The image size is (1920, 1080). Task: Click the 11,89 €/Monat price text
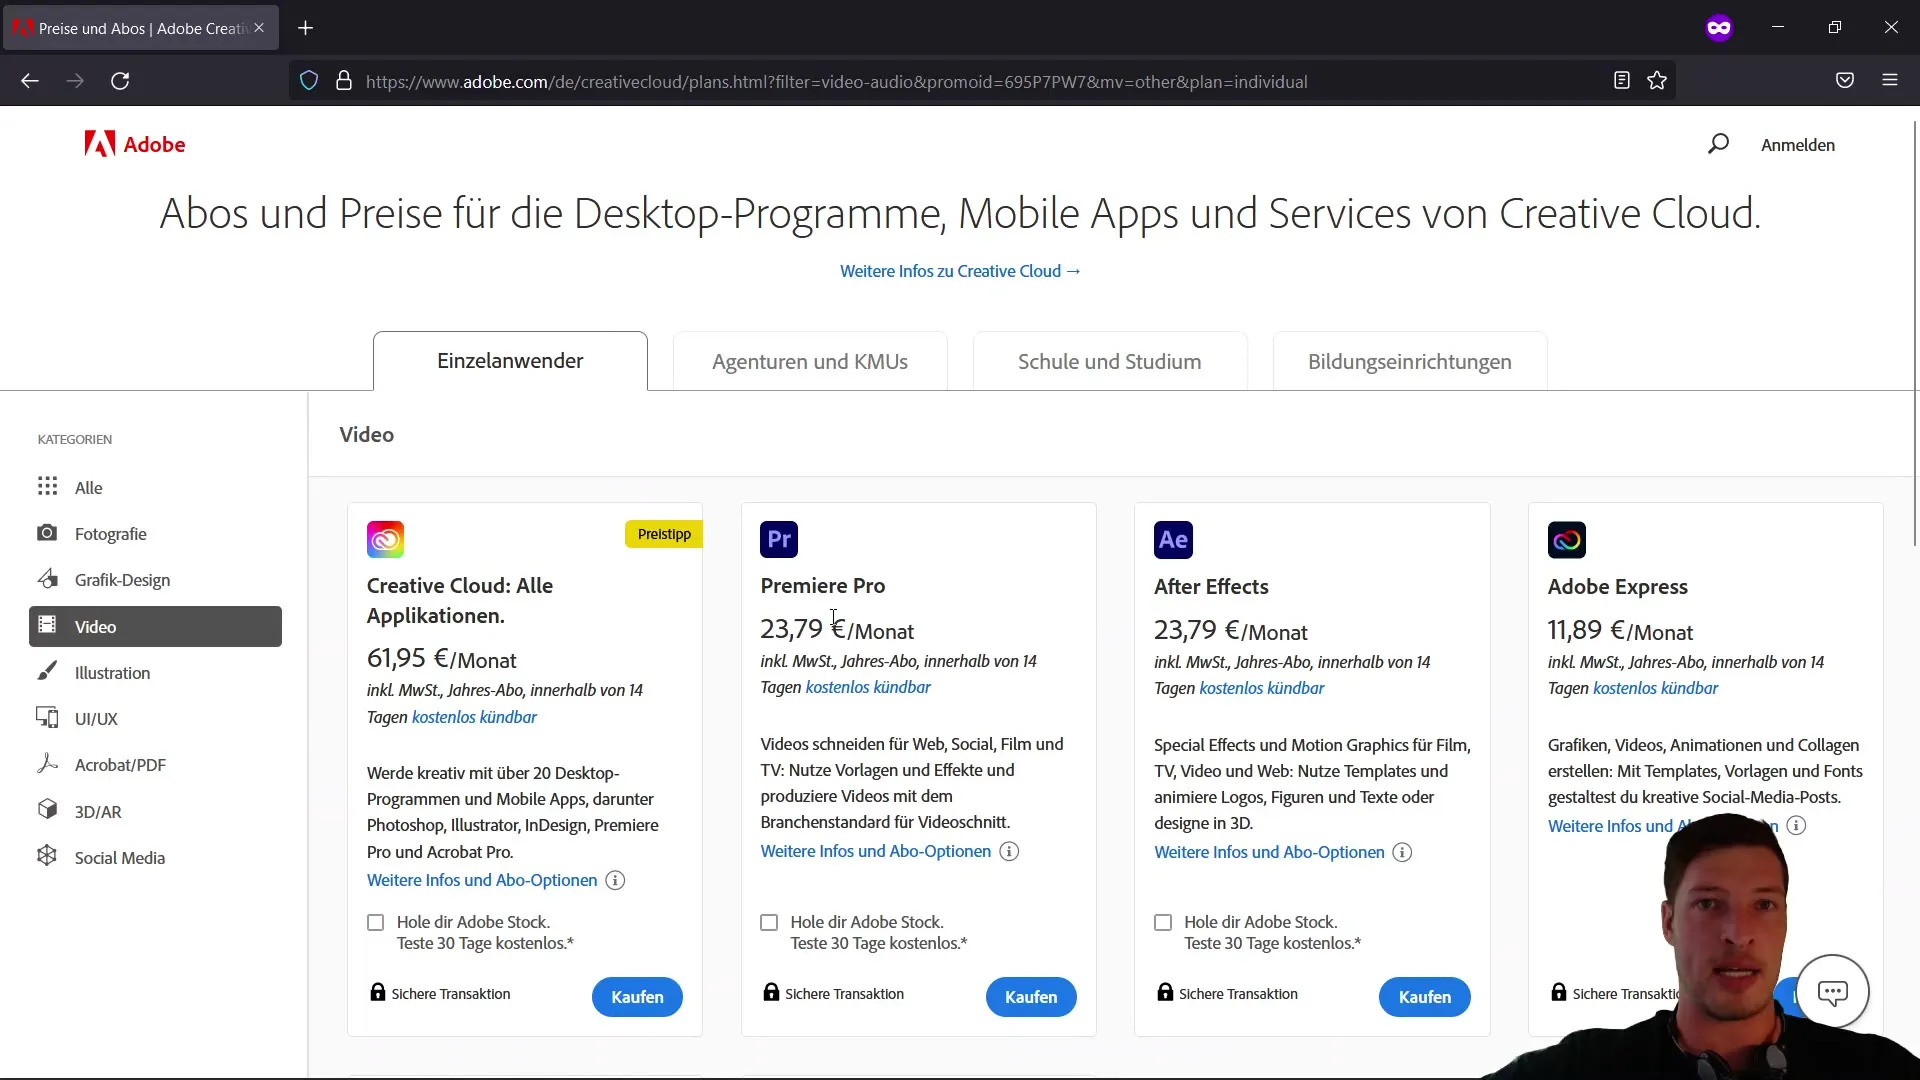point(1620,630)
